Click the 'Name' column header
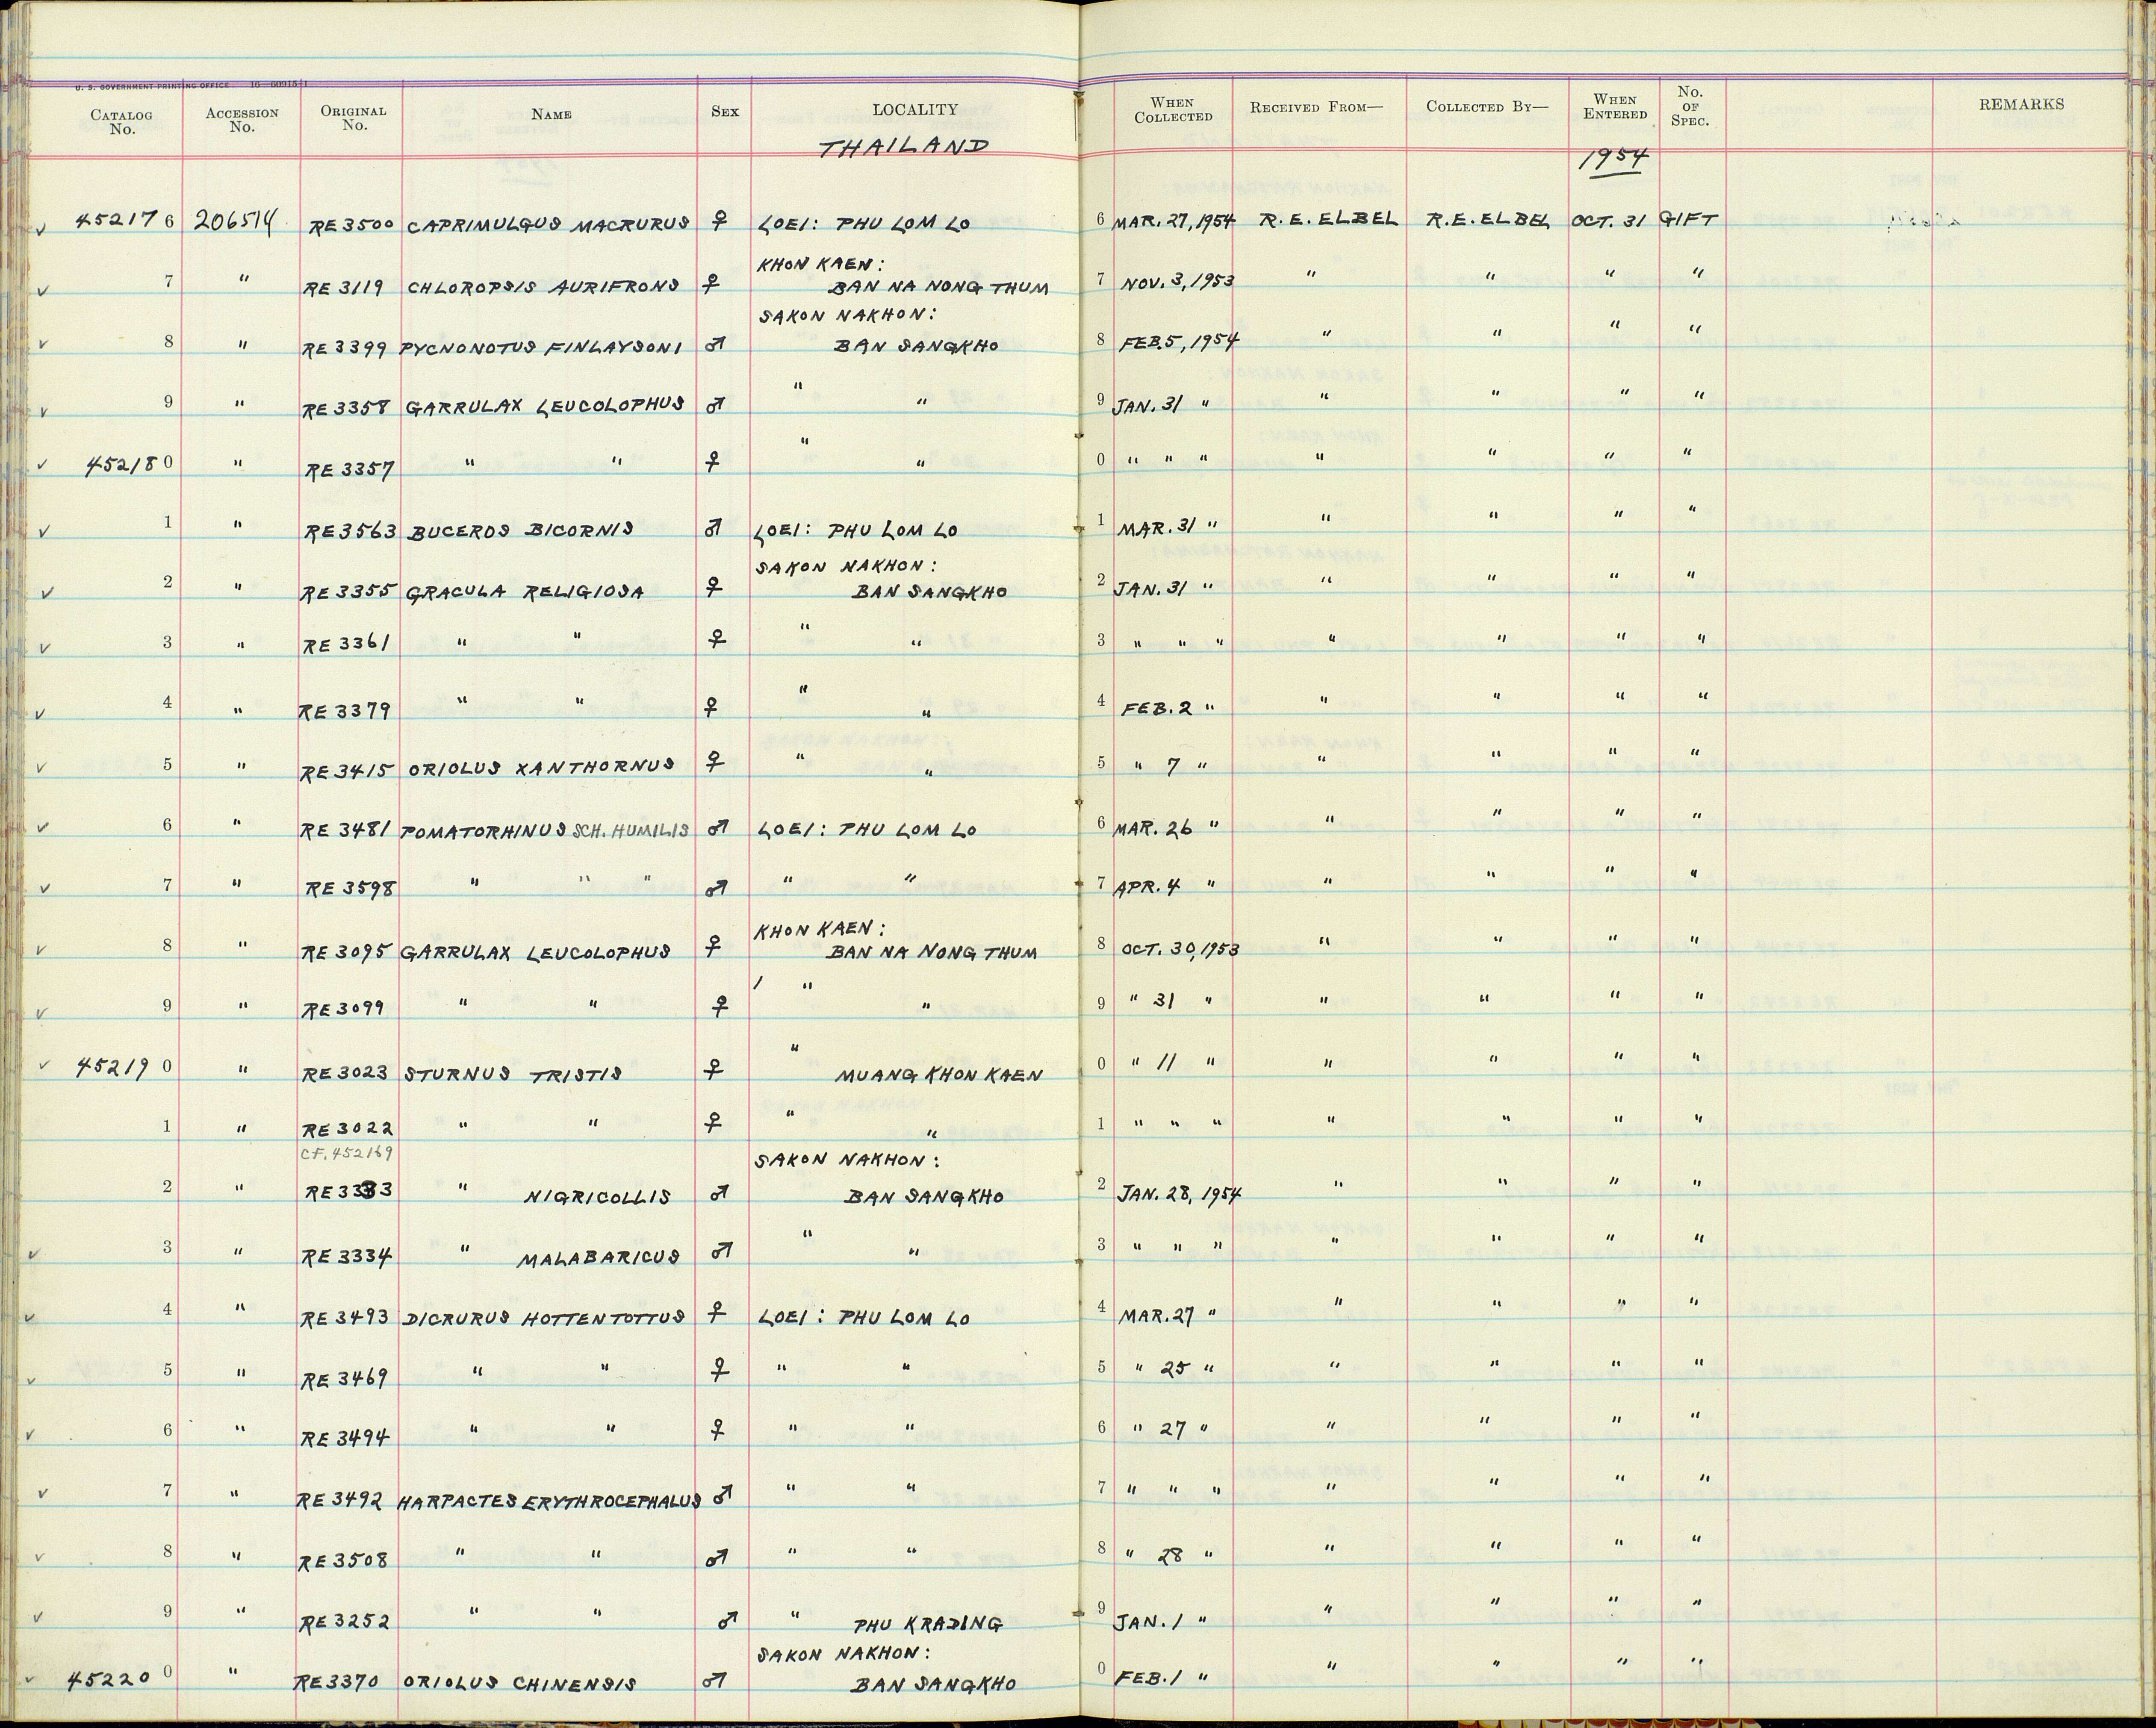This screenshot has width=2156, height=1728. click(x=551, y=114)
